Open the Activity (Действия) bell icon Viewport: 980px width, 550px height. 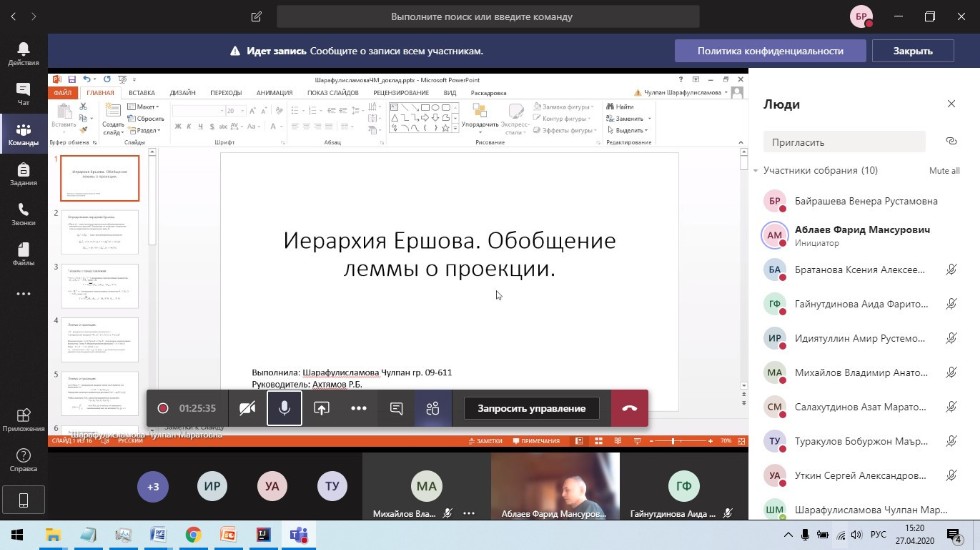(23, 53)
